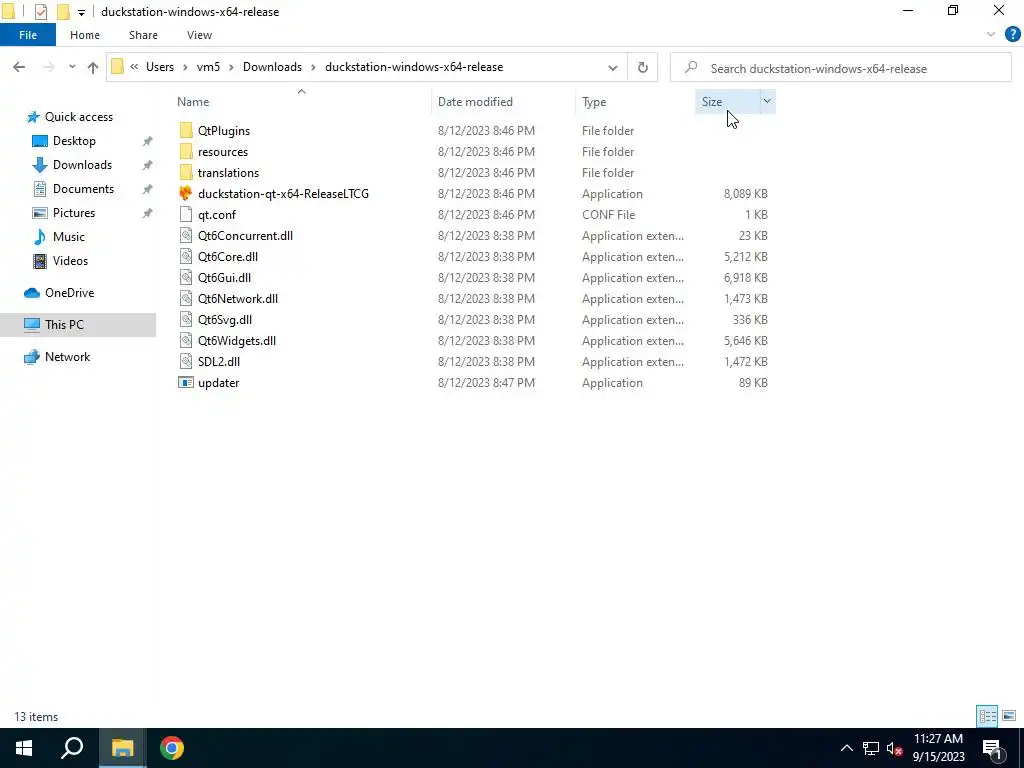Viewport: 1024px width, 768px height.
Task: Select the Qt6Network.dll file icon
Action: point(186,298)
